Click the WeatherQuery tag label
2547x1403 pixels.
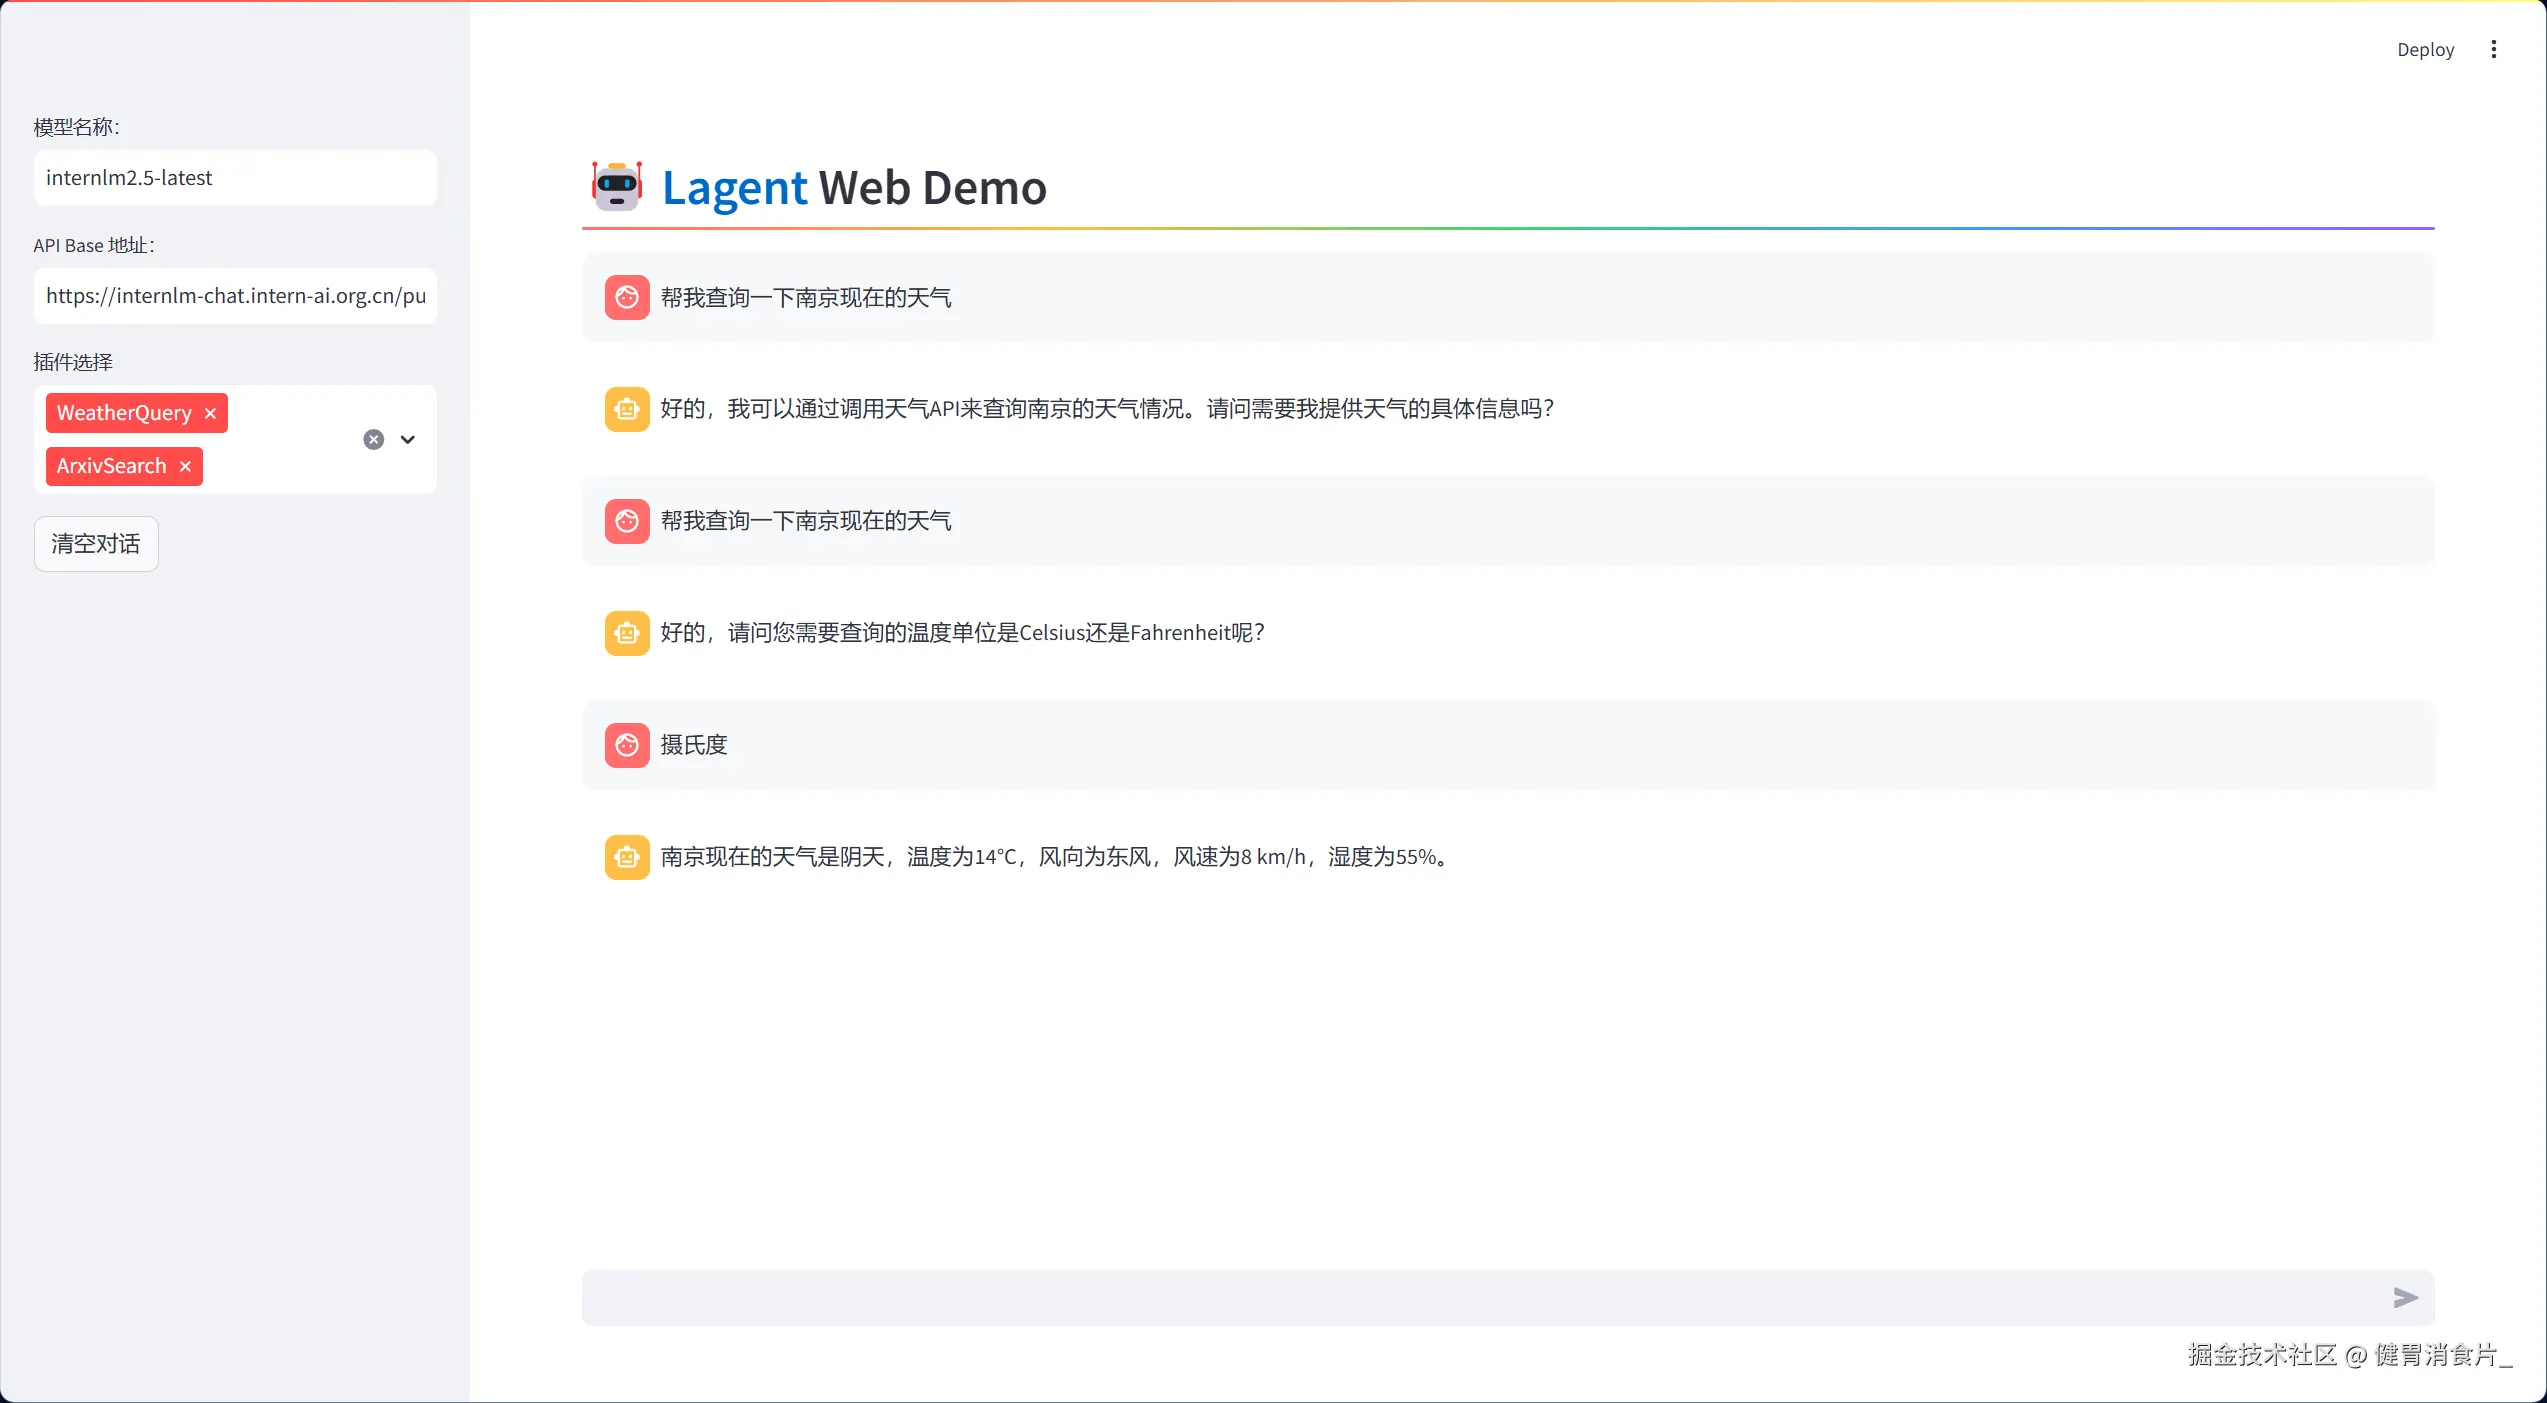click(x=124, y=413)
